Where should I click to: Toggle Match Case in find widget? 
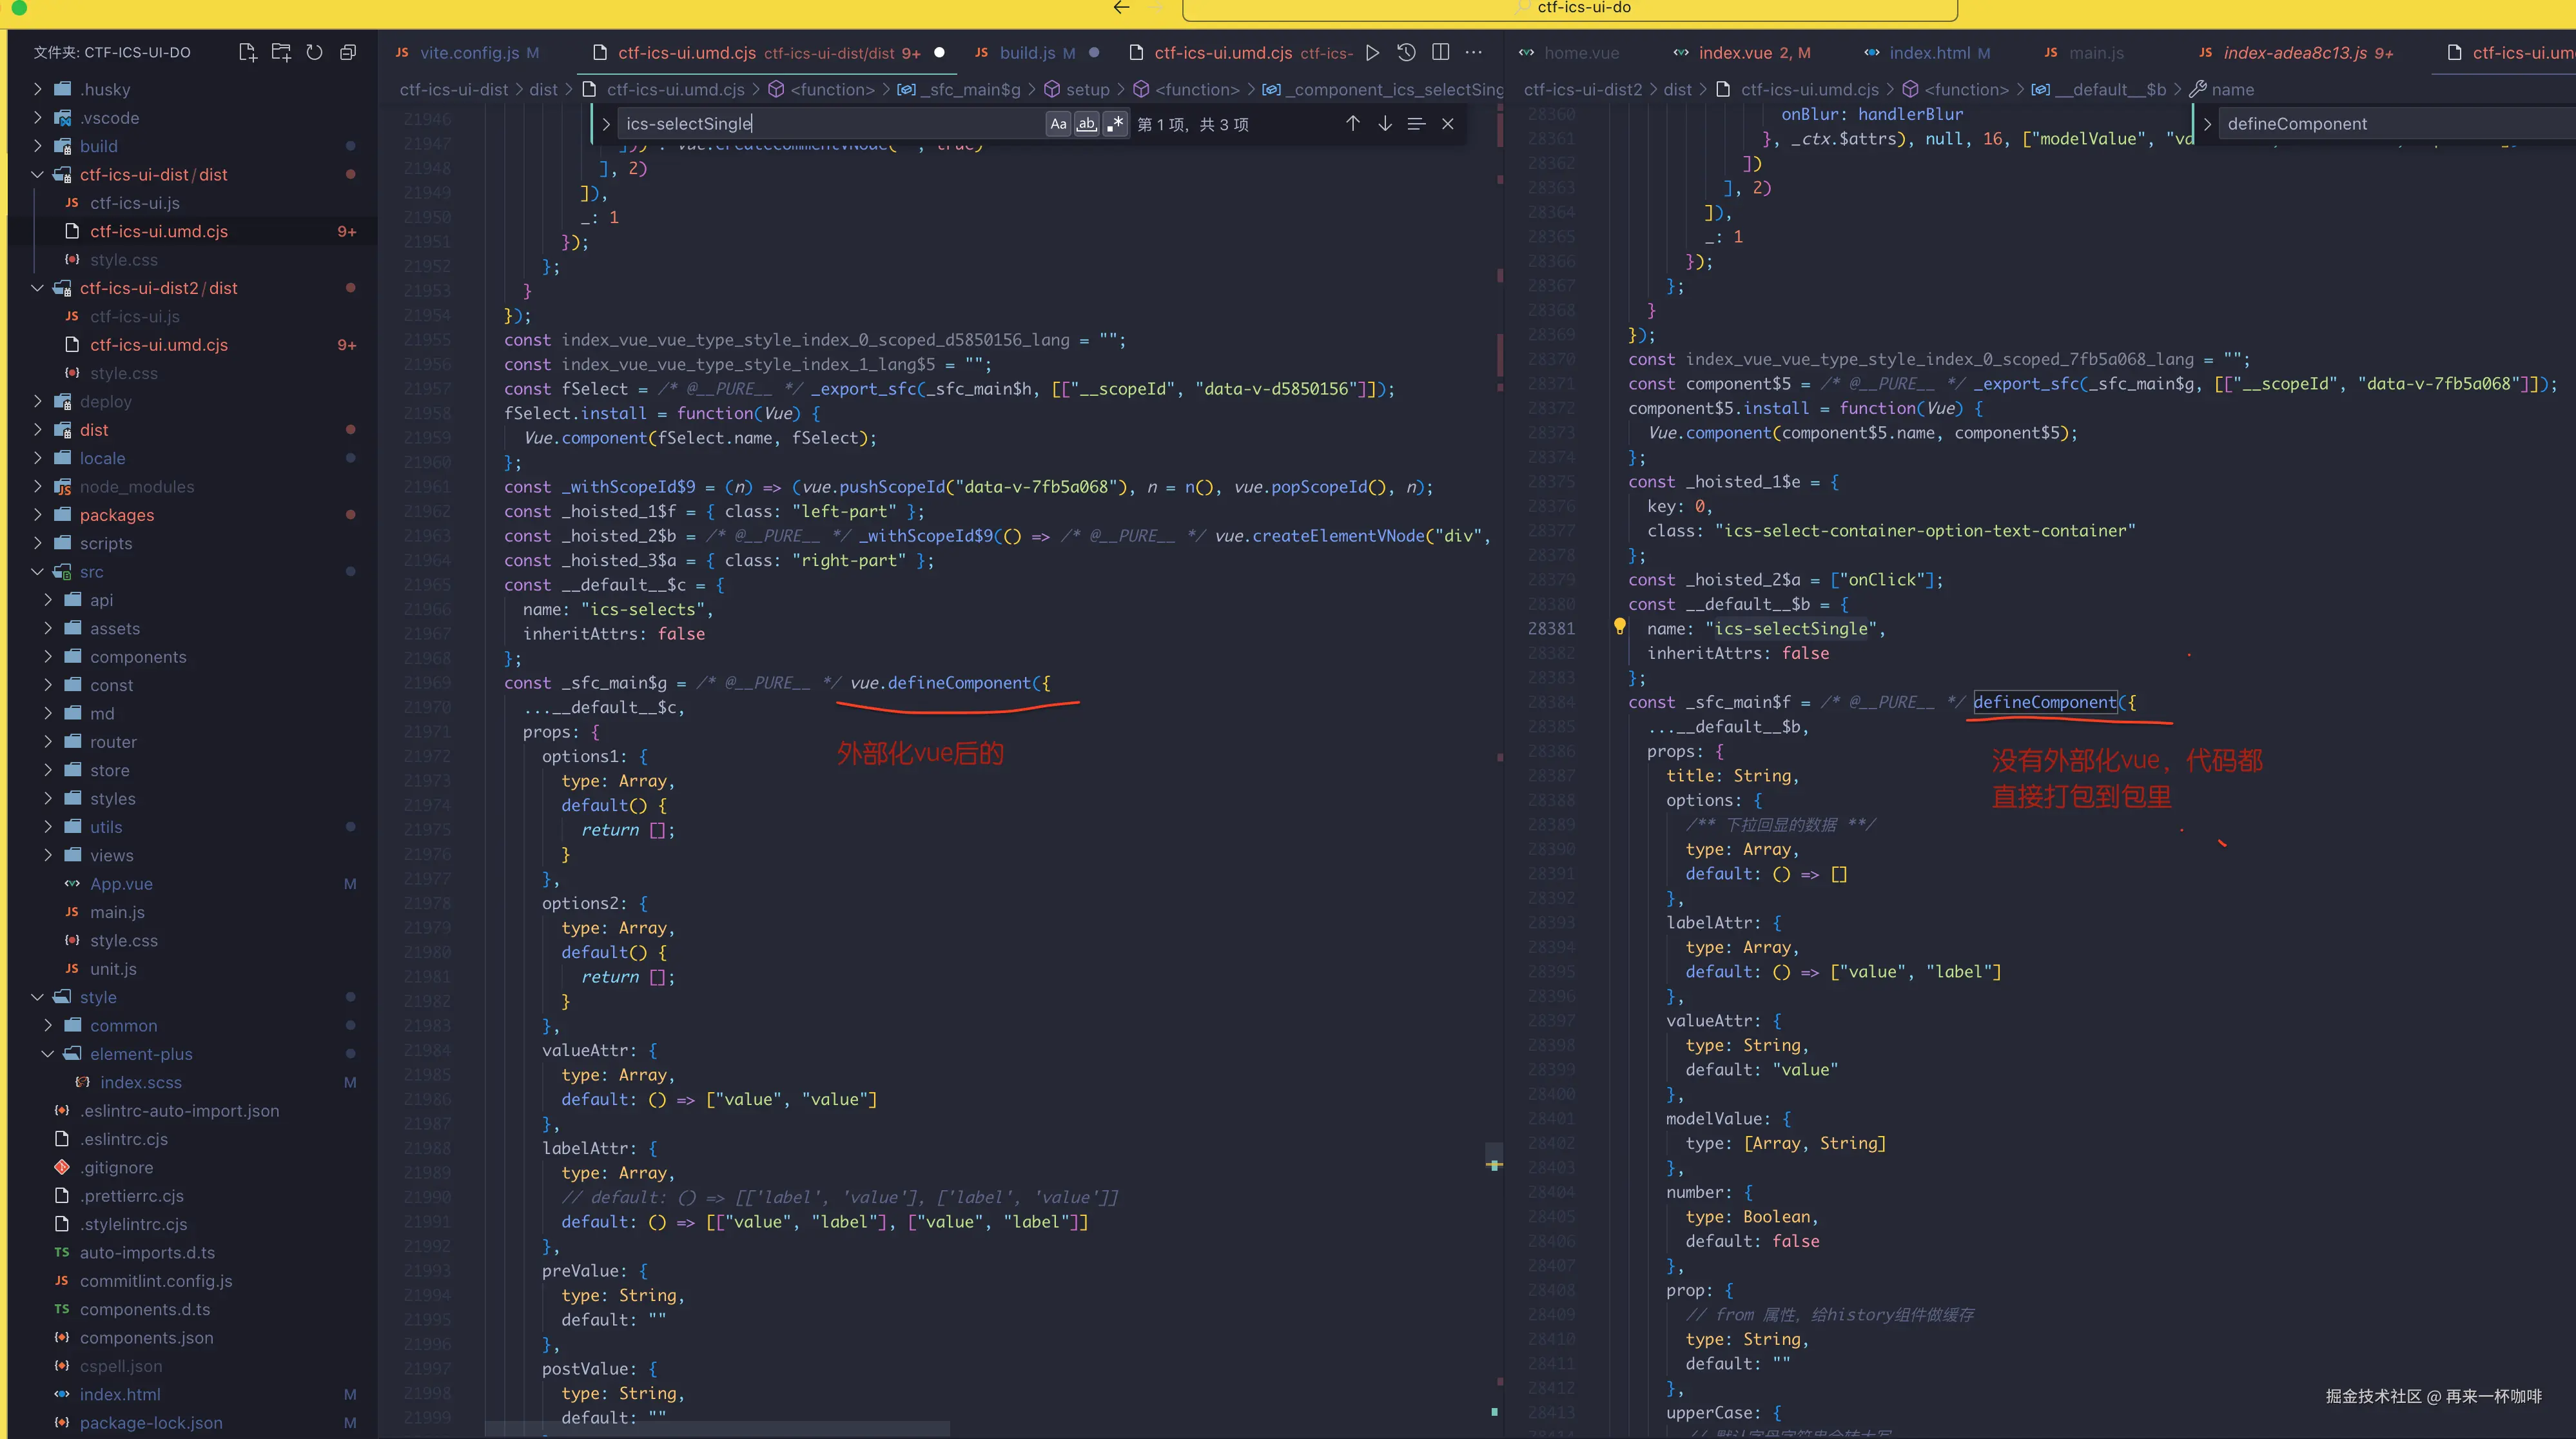(1058, 124)
